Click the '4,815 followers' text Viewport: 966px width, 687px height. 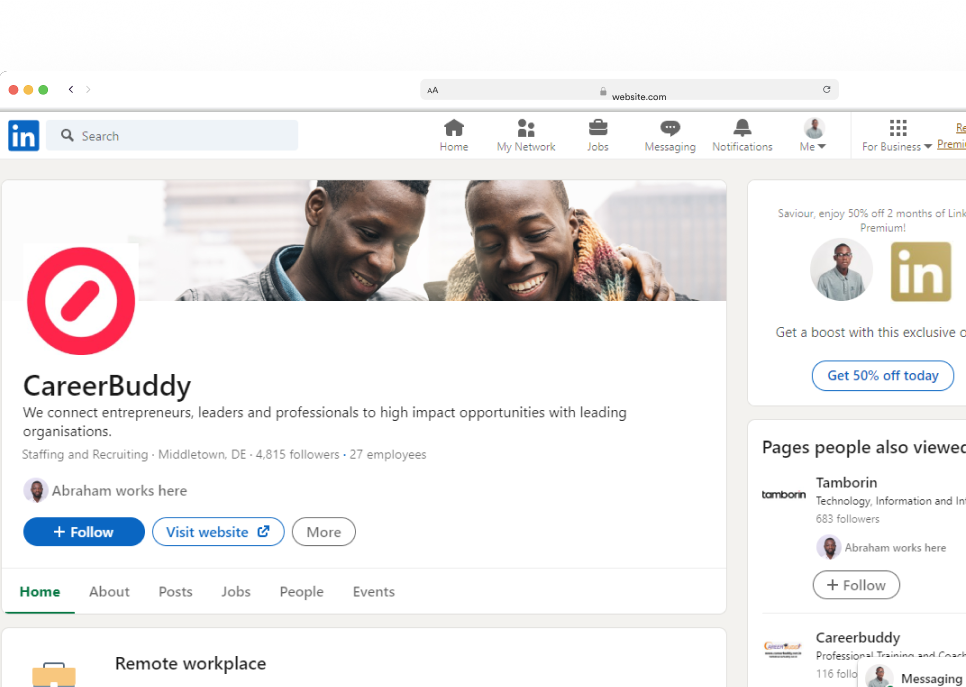tap(298, 455)
